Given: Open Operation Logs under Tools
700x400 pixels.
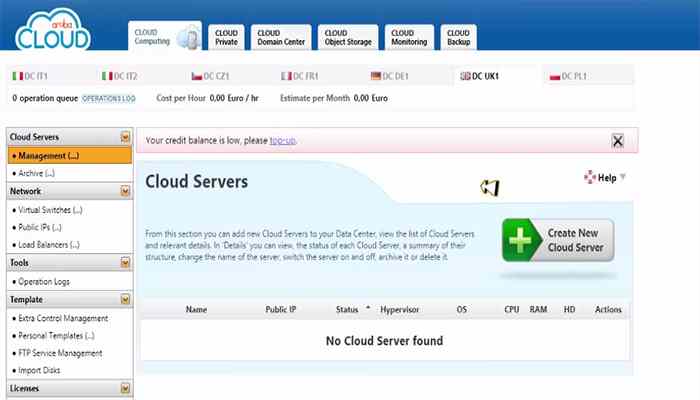Looking at the screenshot, I should 44,282.
